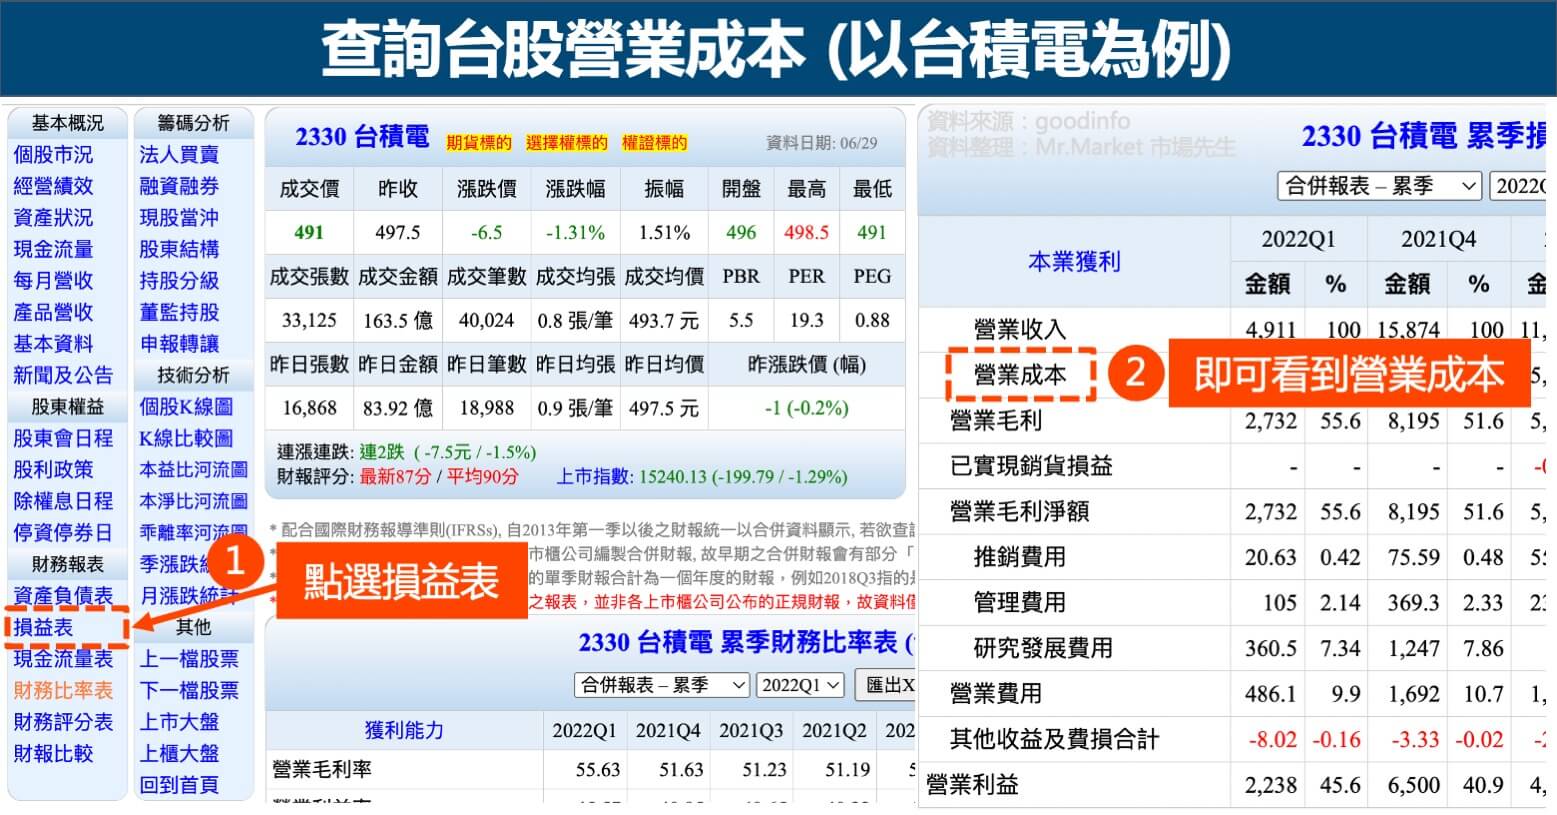Go to 下一檔股票

189,690
